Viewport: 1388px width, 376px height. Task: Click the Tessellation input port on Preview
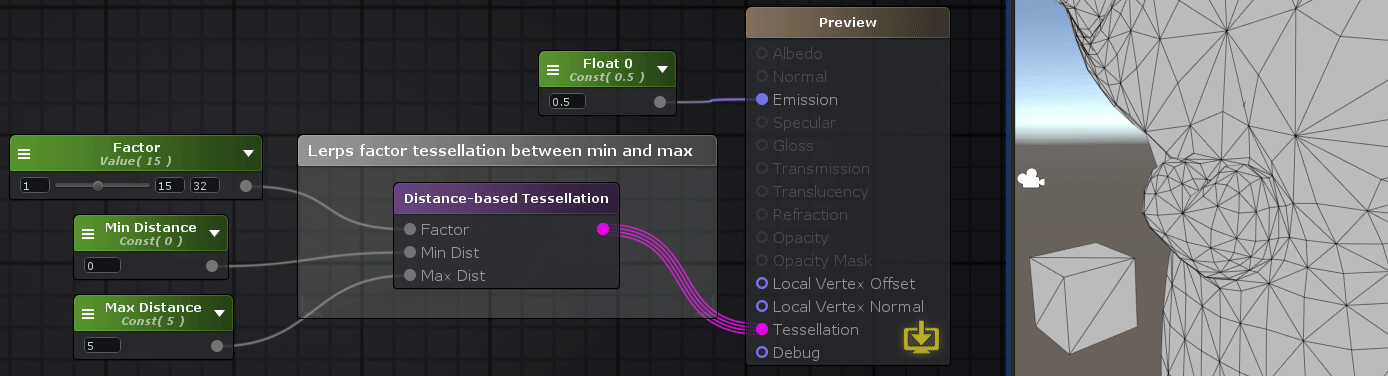pos(762,330)
